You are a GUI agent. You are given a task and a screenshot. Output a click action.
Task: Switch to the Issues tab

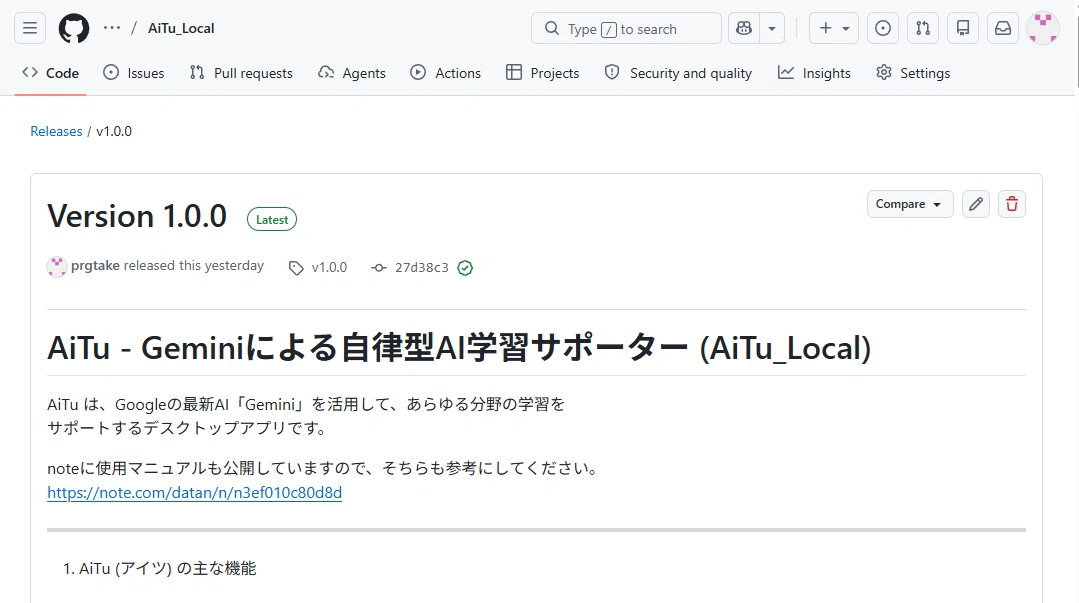click(133, 73)
